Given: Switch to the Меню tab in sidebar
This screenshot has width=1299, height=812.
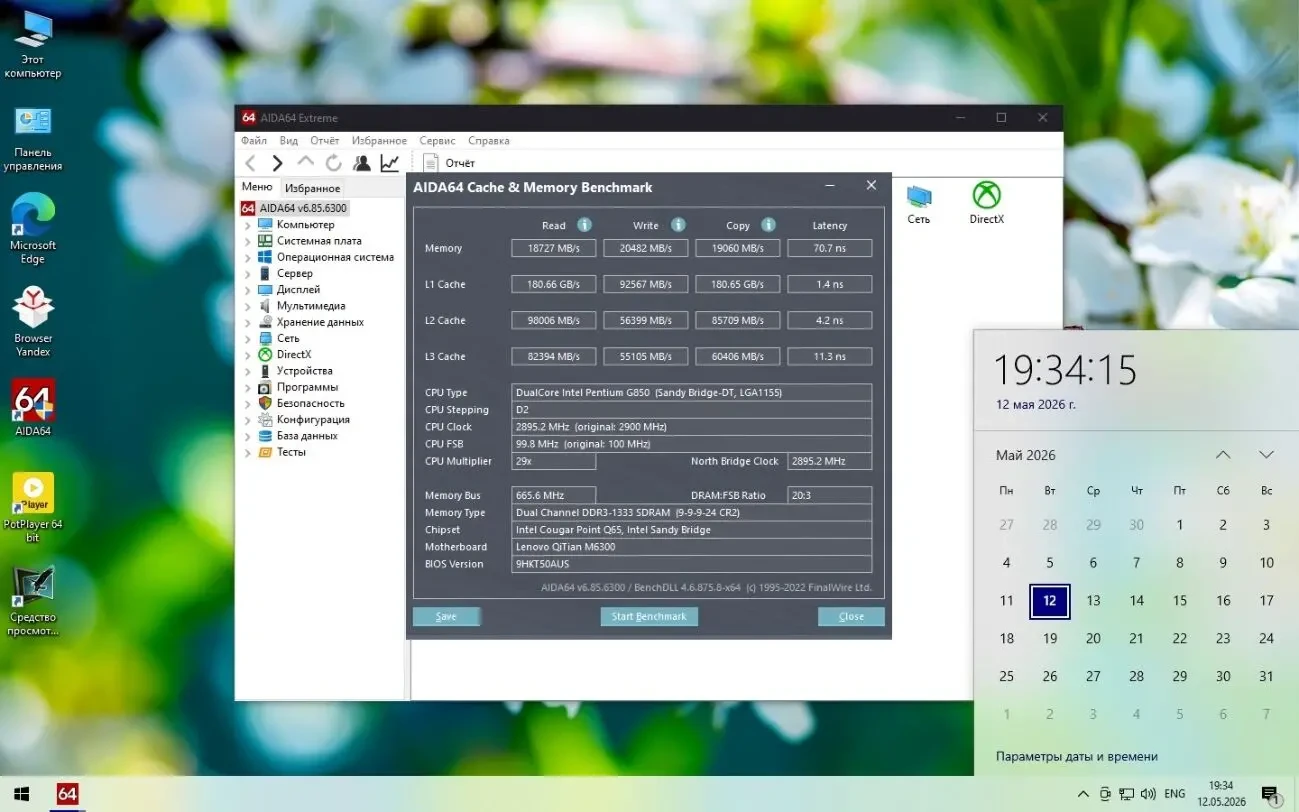Looking at the screenshot, I should point(257,187).
